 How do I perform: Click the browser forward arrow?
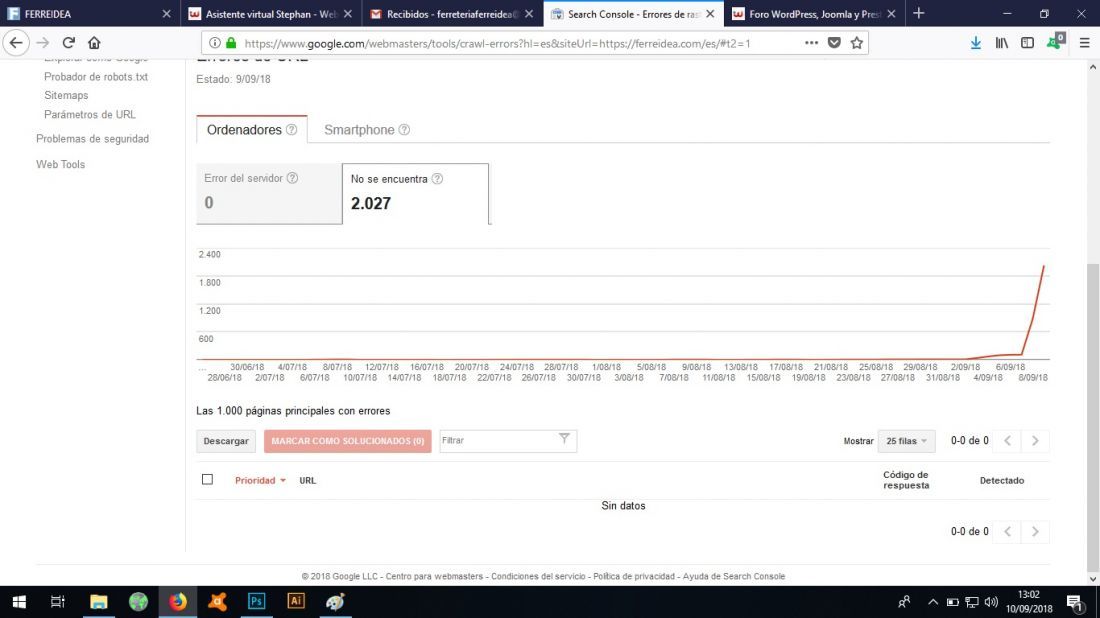[43, 43]
